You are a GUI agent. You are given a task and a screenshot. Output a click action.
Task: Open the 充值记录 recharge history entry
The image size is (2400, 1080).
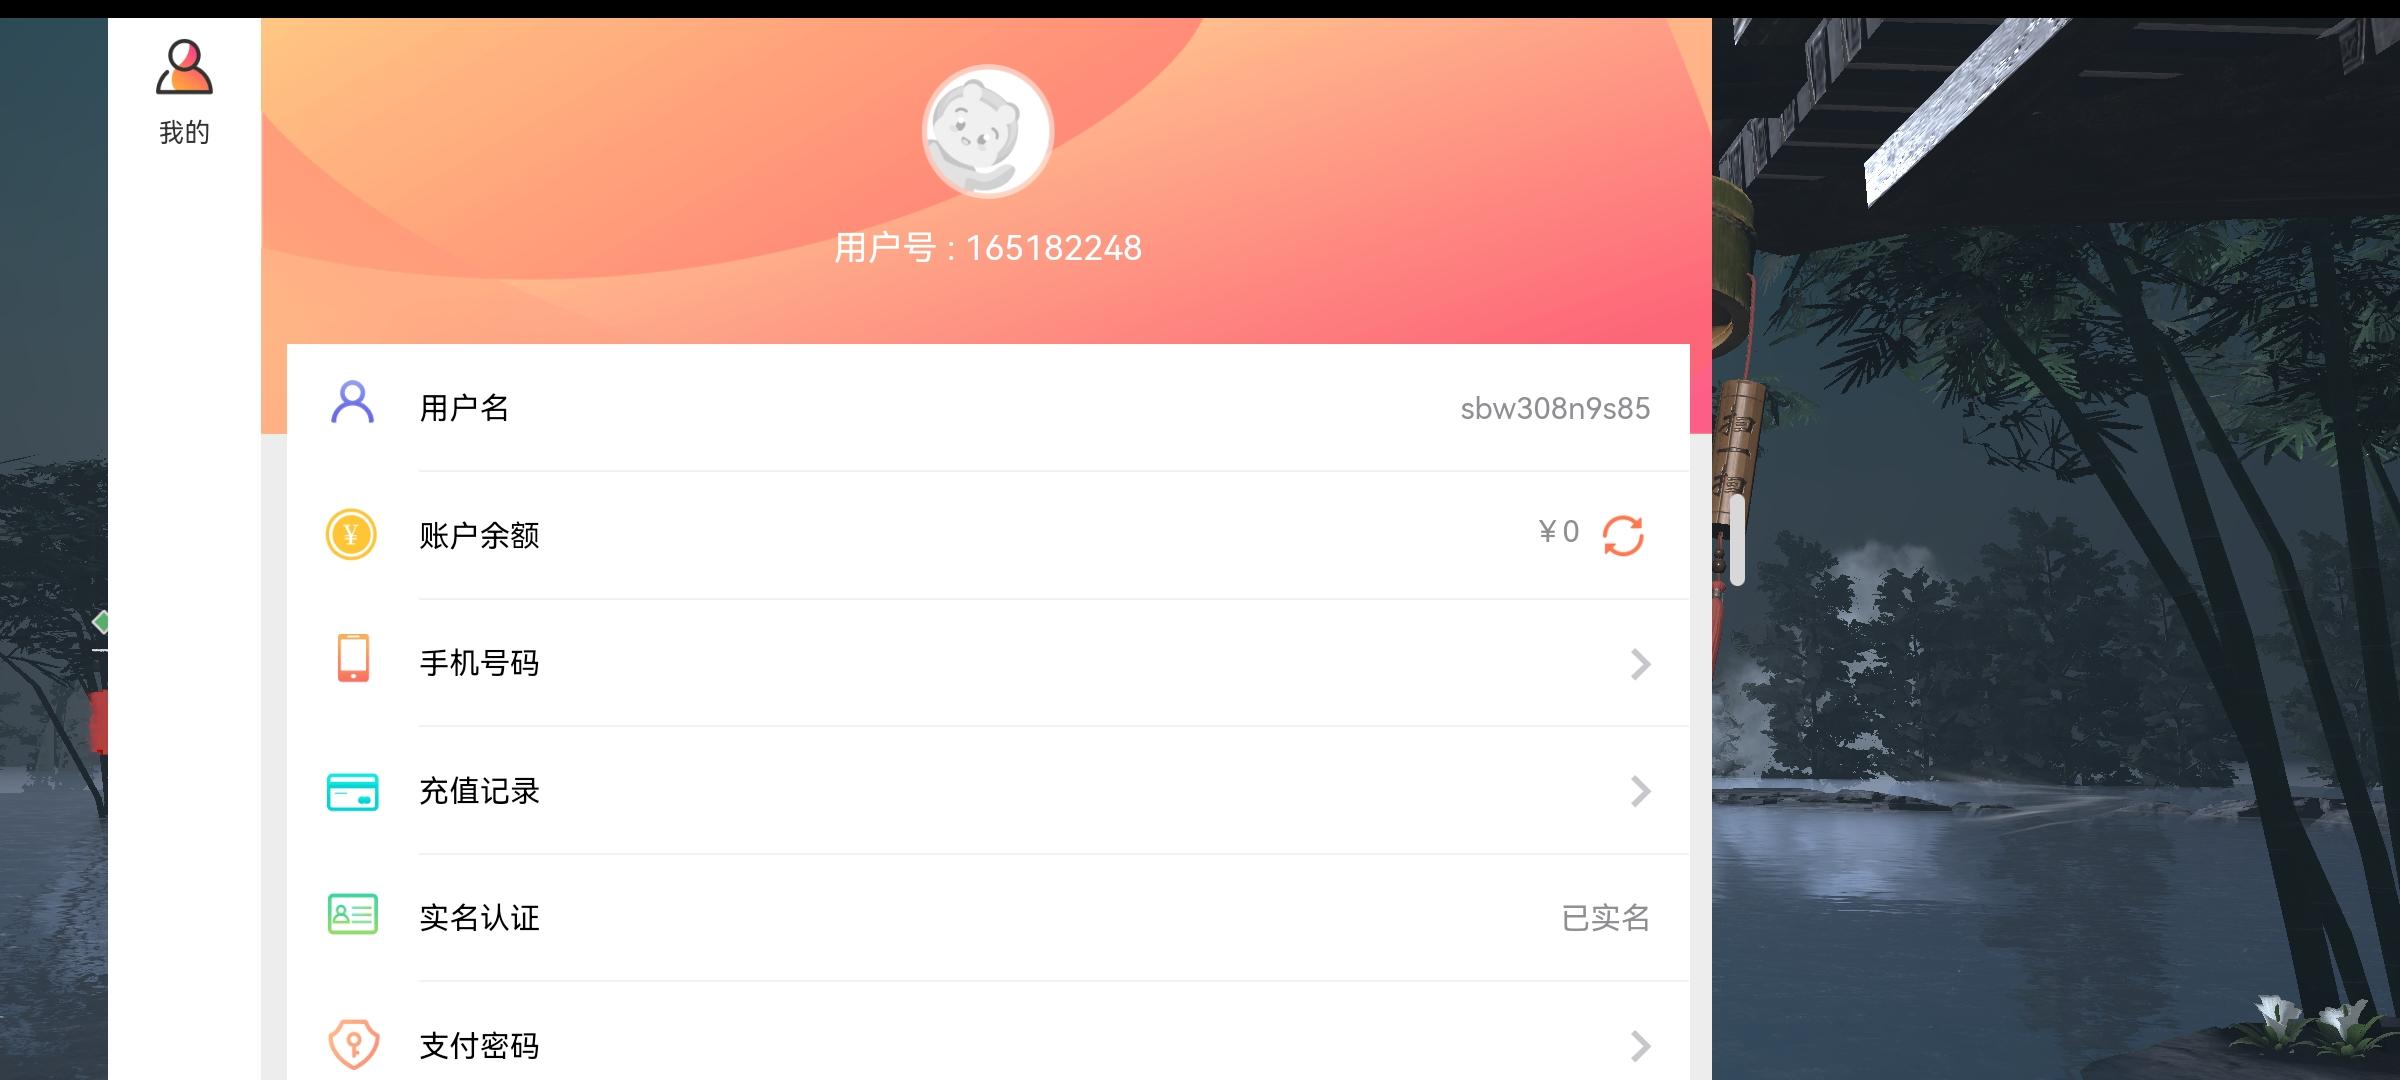988,791
